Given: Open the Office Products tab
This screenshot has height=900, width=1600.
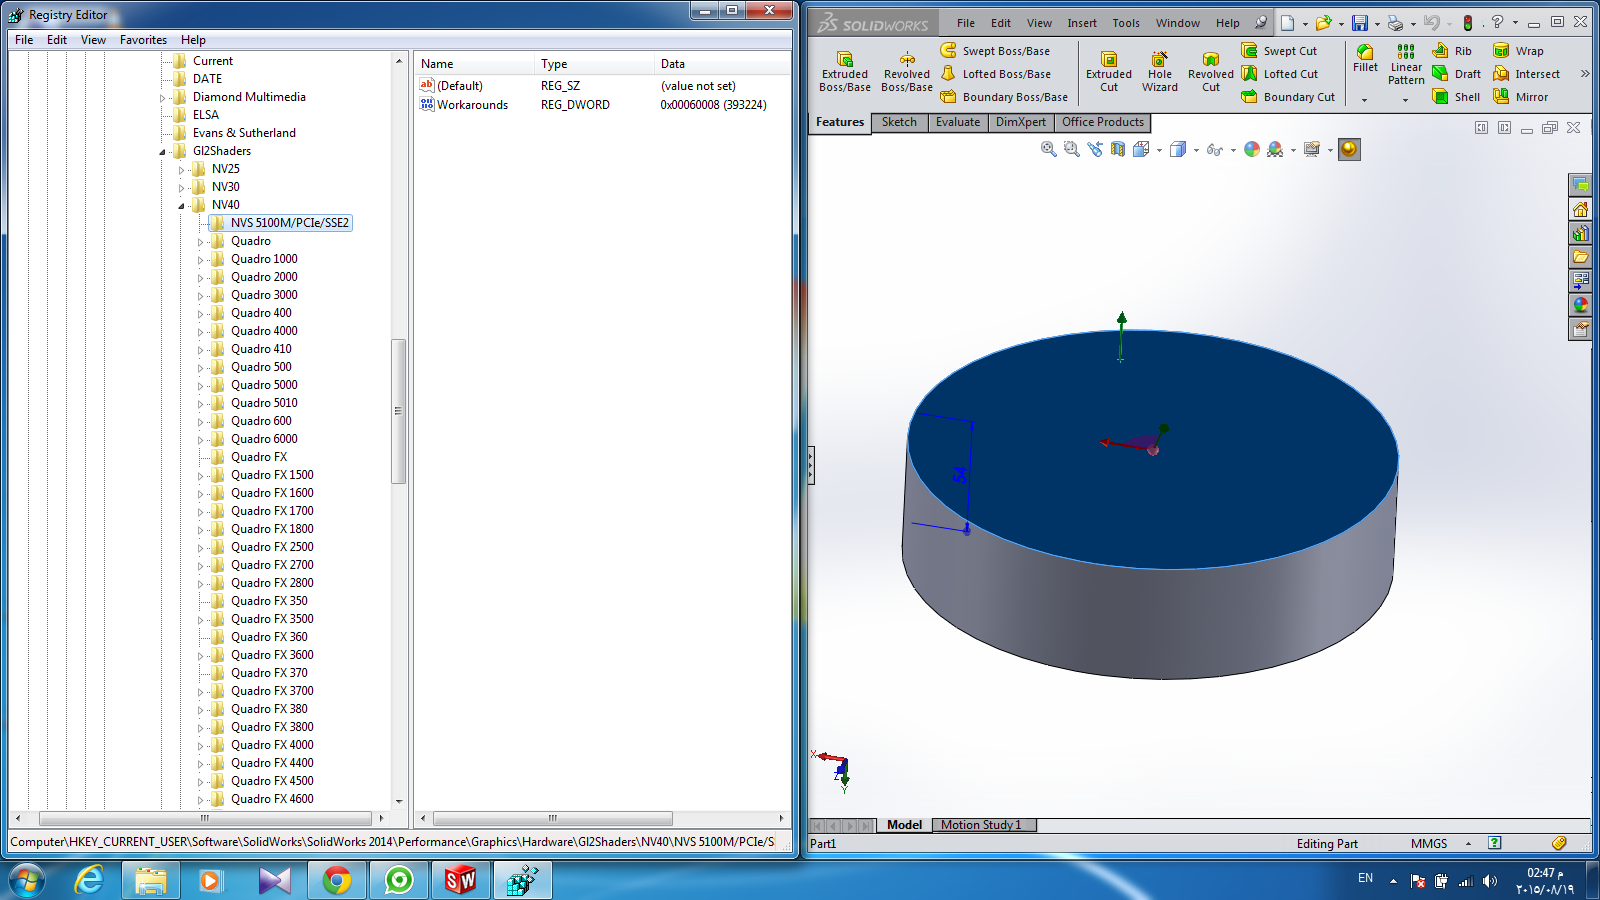Looking at the screenshot, I should [1103, 122].
